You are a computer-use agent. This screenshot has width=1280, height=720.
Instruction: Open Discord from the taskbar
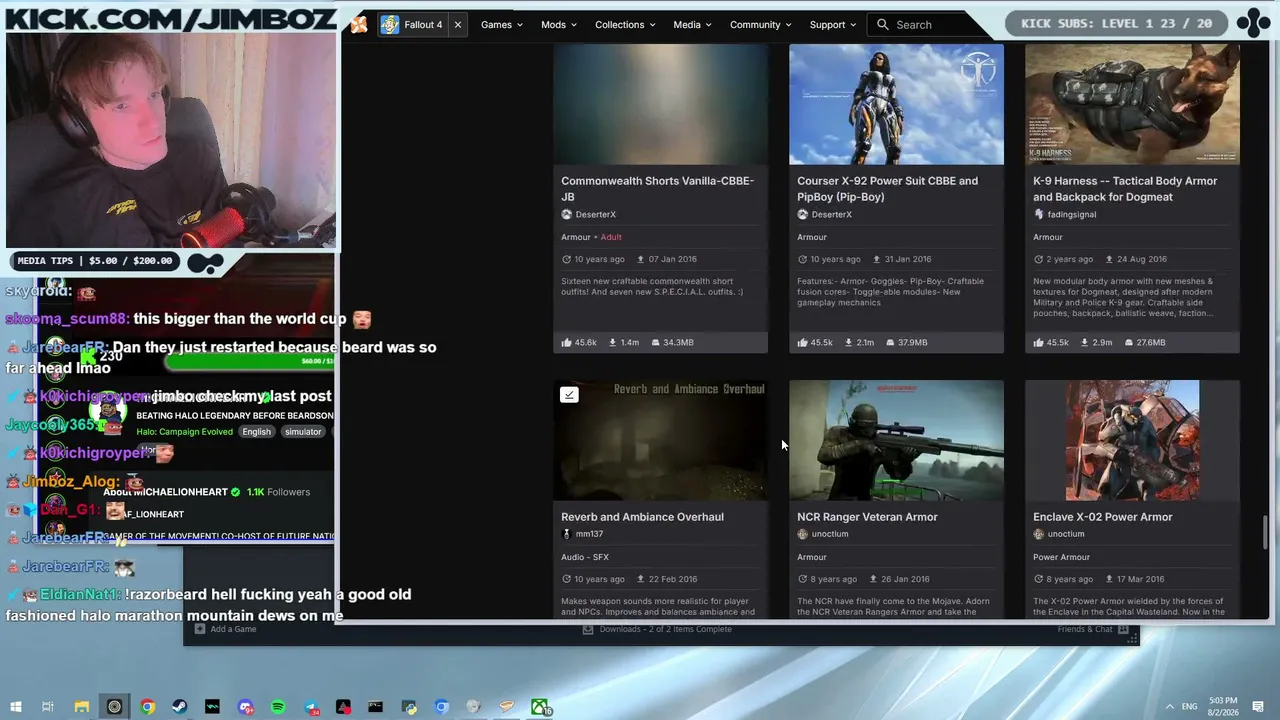pos(245,707)
